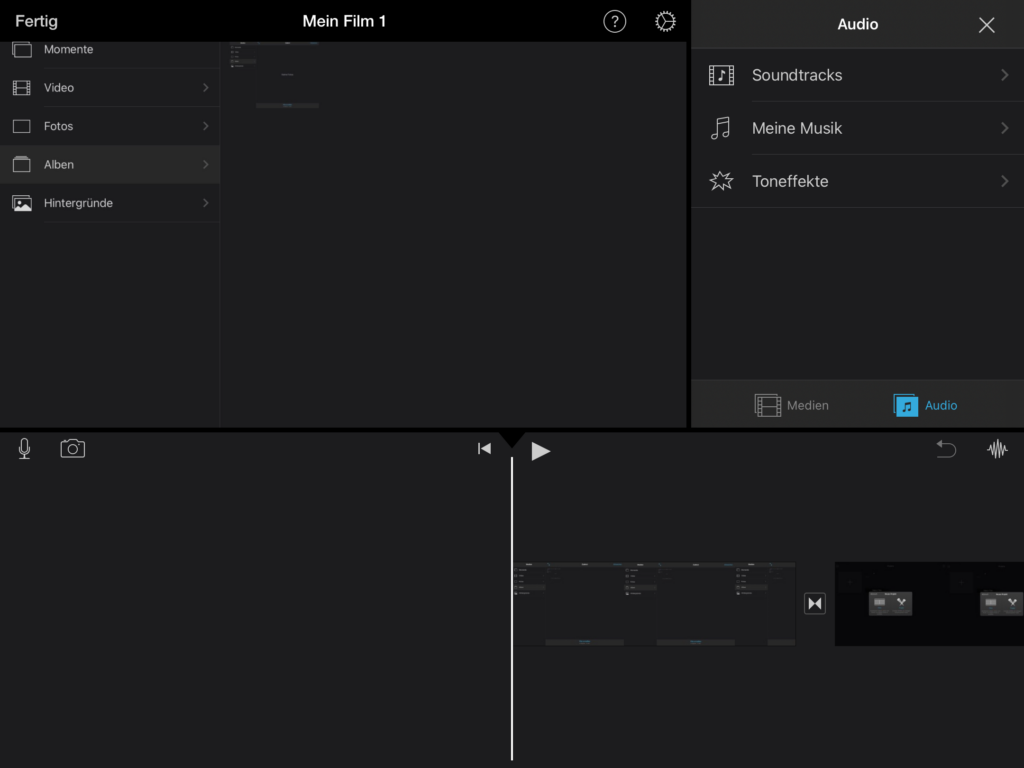Viewport: 1024px width, 768px height.
Task: Close the Audio panel
Action: pyautogui.click(x=986, y=25)
